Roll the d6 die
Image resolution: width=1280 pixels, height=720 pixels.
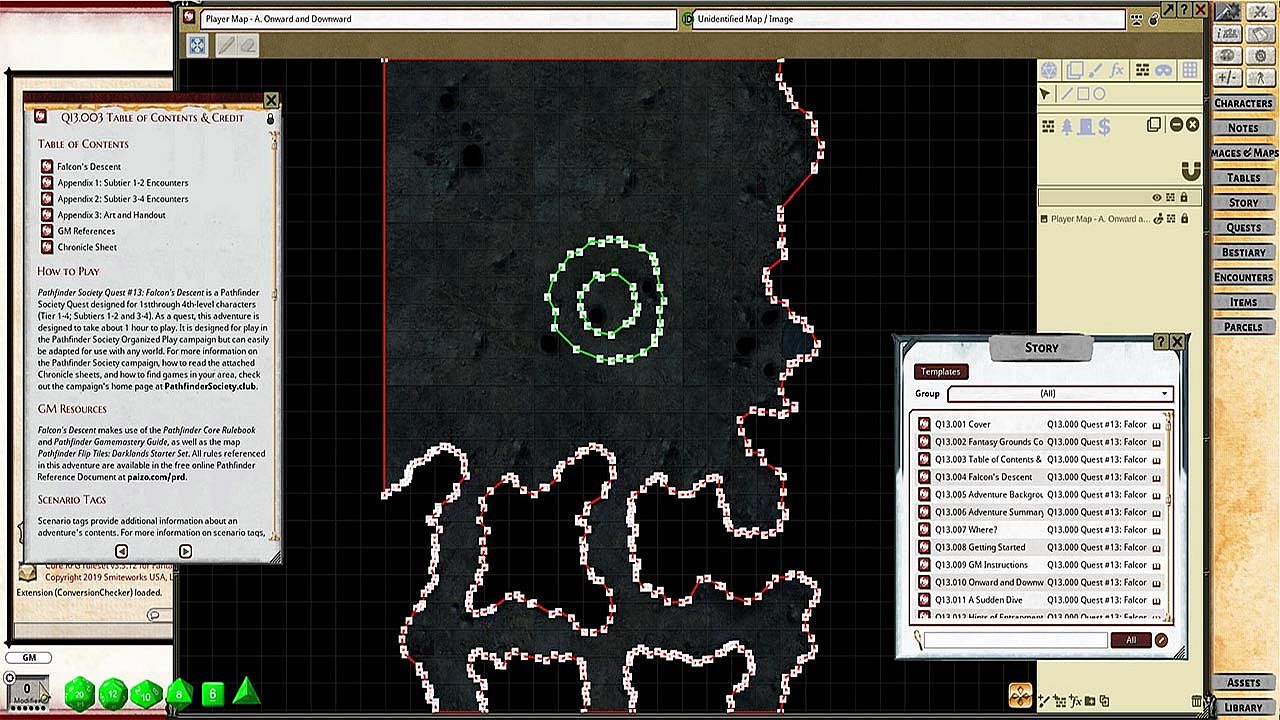(213, 693)
